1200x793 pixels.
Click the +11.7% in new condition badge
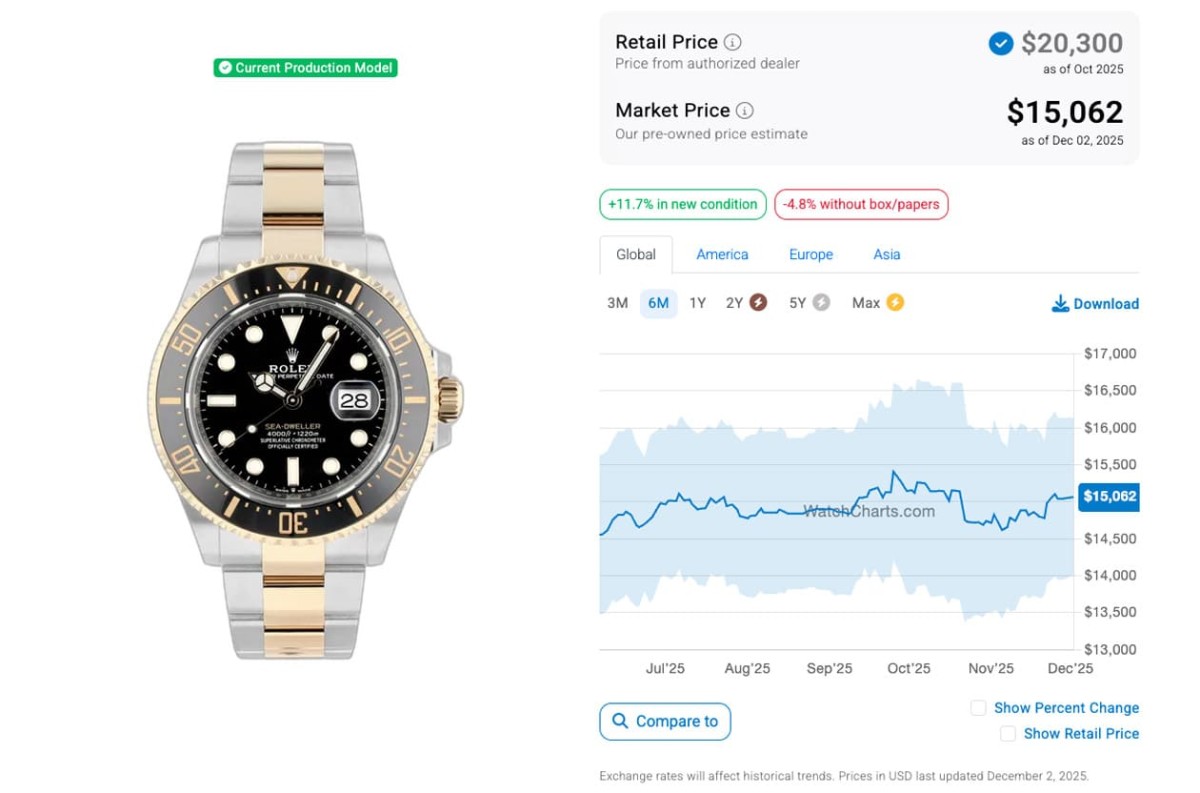coord(683,205)
